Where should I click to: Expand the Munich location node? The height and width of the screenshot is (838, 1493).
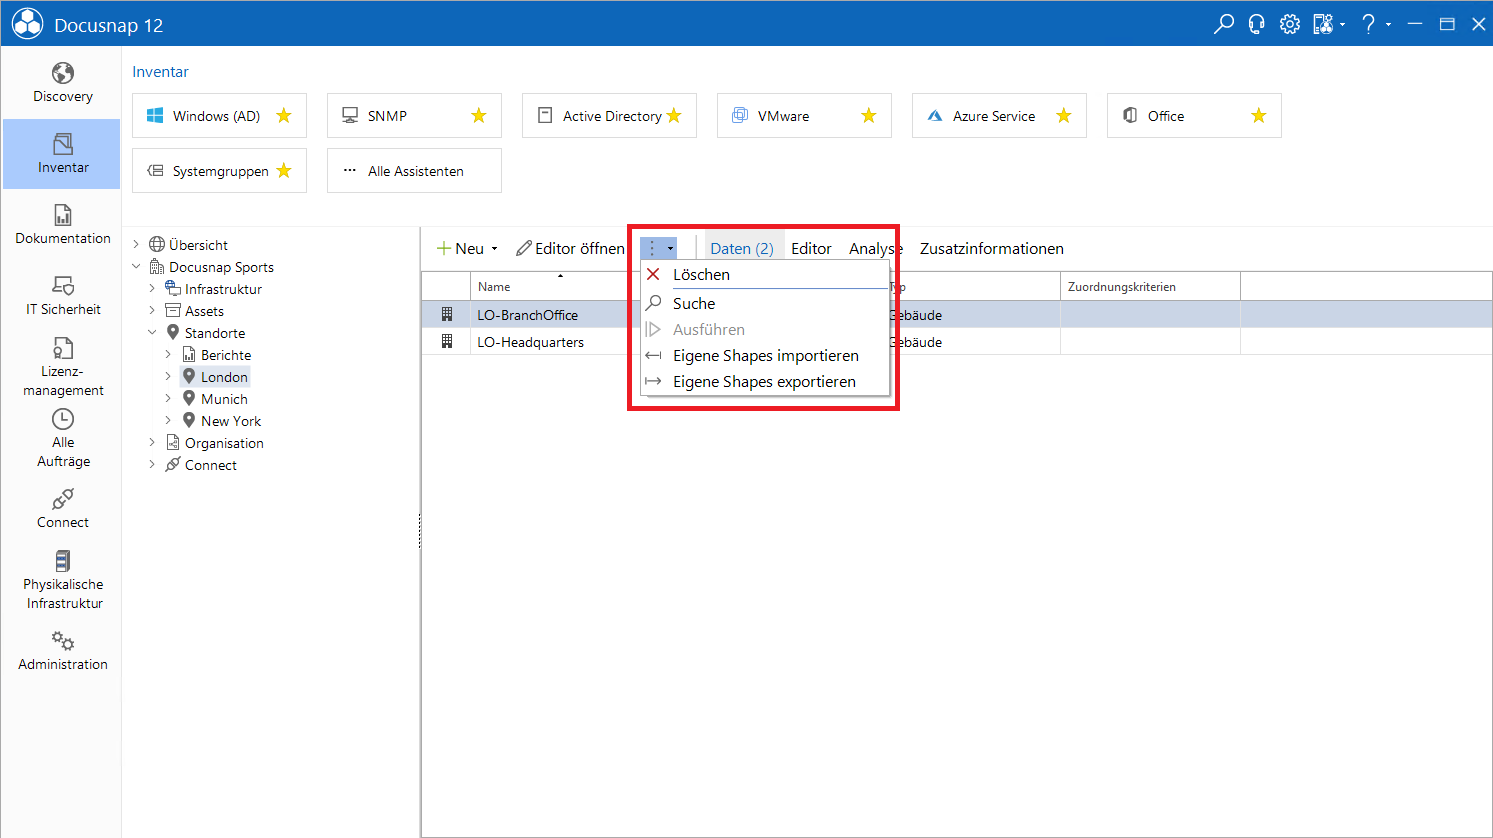[x=168, y=399]
